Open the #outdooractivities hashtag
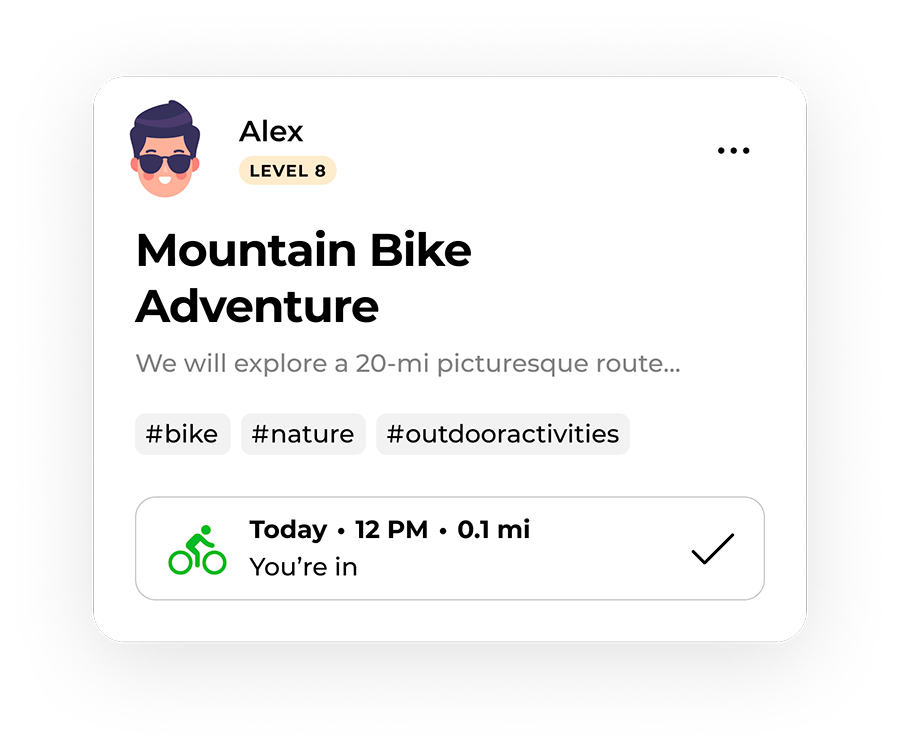This screenshot has width=900, height=752. click(x=503, y=434)
